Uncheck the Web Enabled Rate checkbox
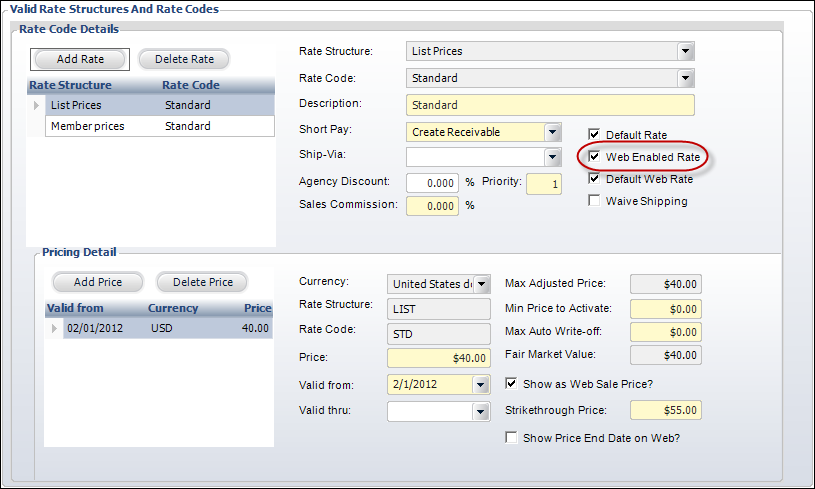 [x=594, y=156]
